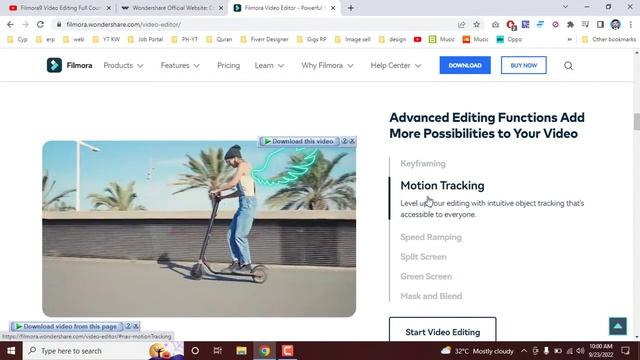The width and height of the screenshot is (640, 360).
Task: Select the Green Screen feature
Action: [x=426, y=276]
